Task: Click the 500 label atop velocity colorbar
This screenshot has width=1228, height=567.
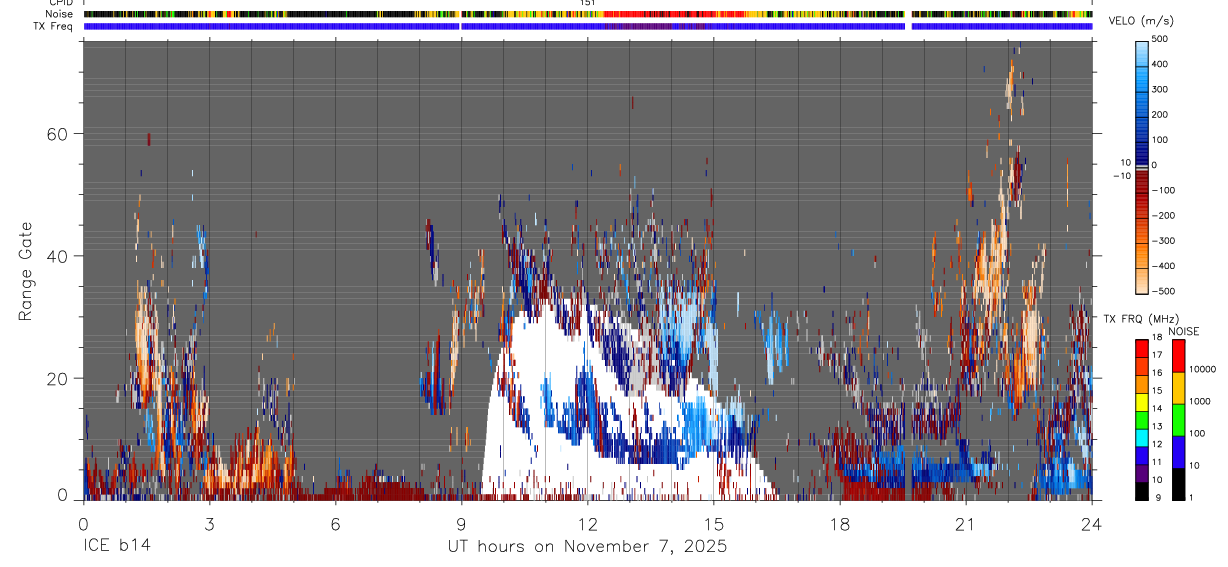Action: [x=1160, y=39]
